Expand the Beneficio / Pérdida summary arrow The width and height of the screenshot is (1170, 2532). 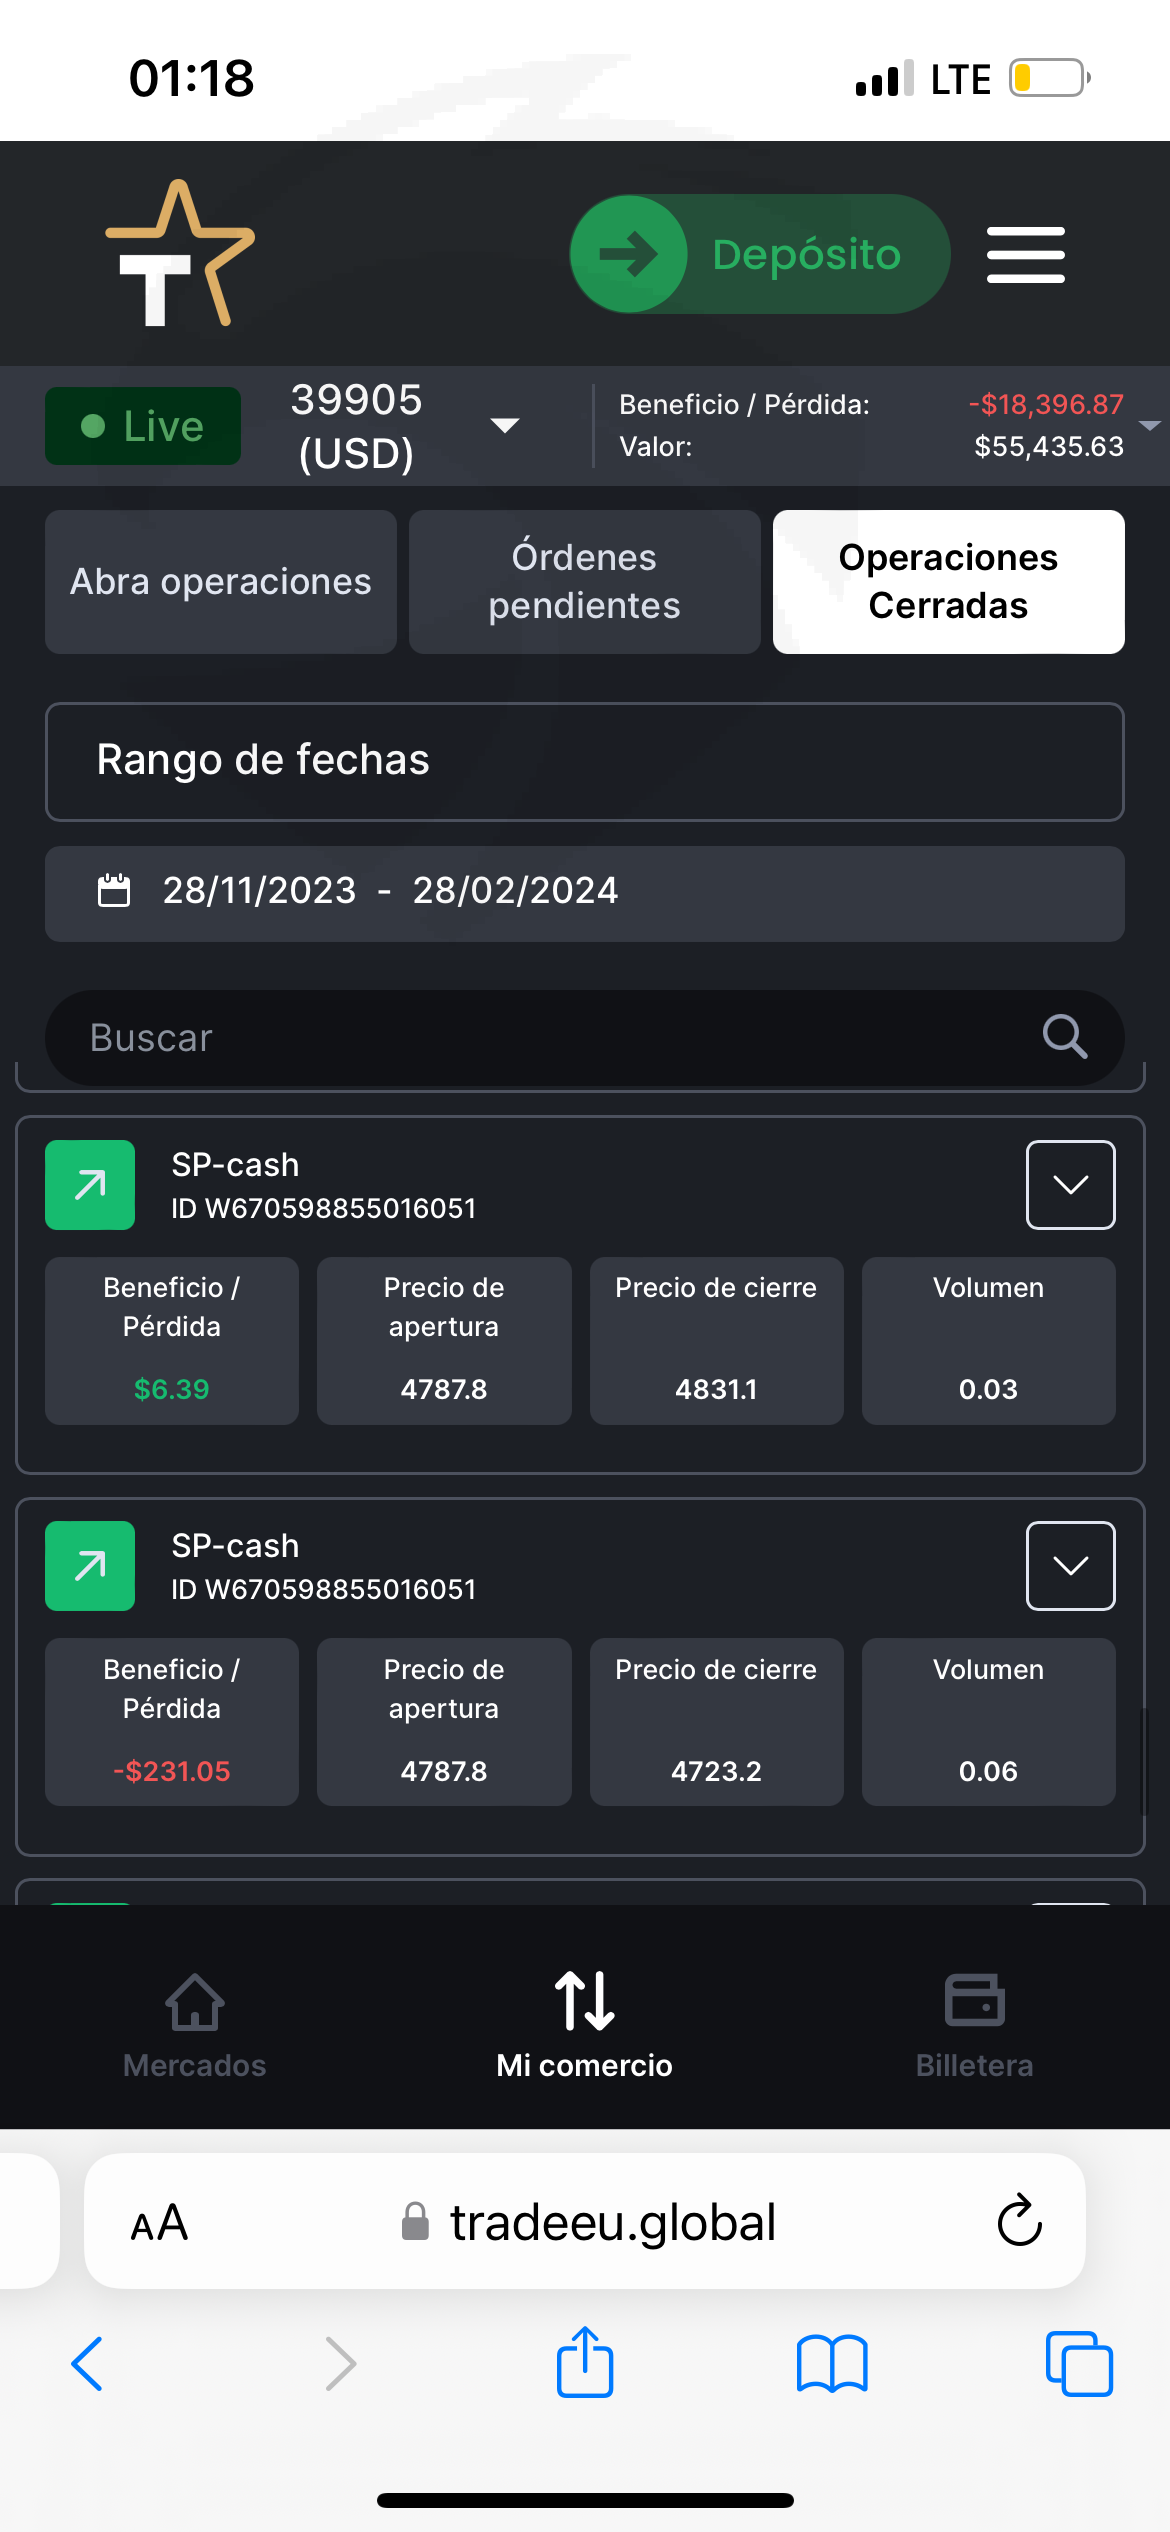pos(1150,426)
